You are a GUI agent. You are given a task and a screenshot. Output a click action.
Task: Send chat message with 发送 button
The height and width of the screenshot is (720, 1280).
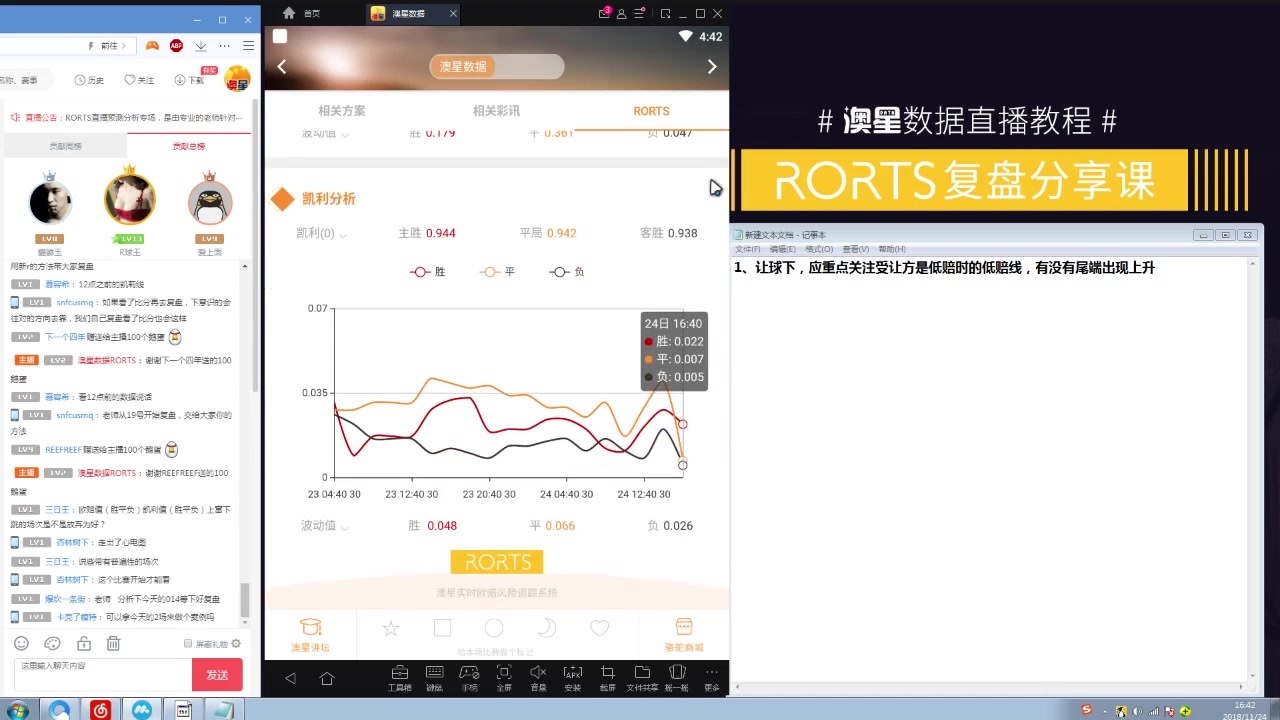217,674
